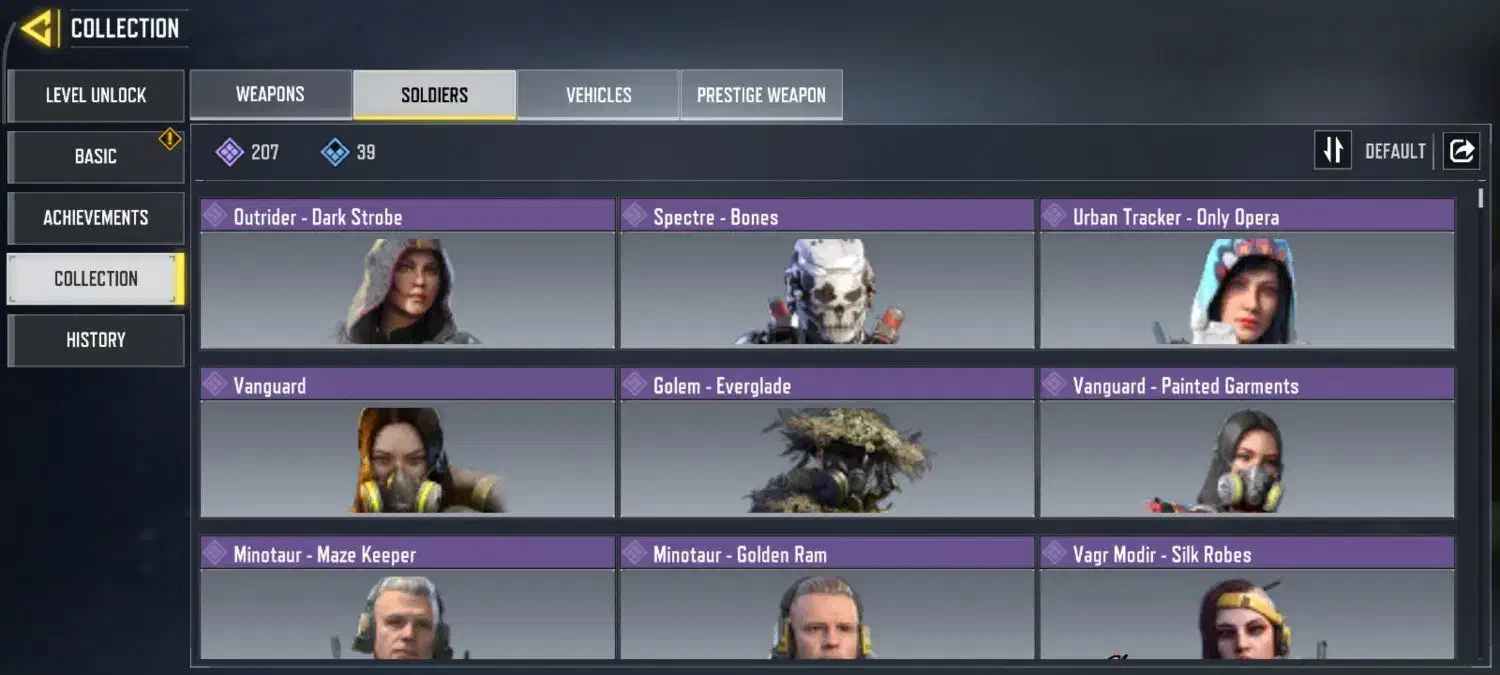Click the purple diamond currency icon
The width and height of the screenshot is (1500, 675).
[229, 152]
